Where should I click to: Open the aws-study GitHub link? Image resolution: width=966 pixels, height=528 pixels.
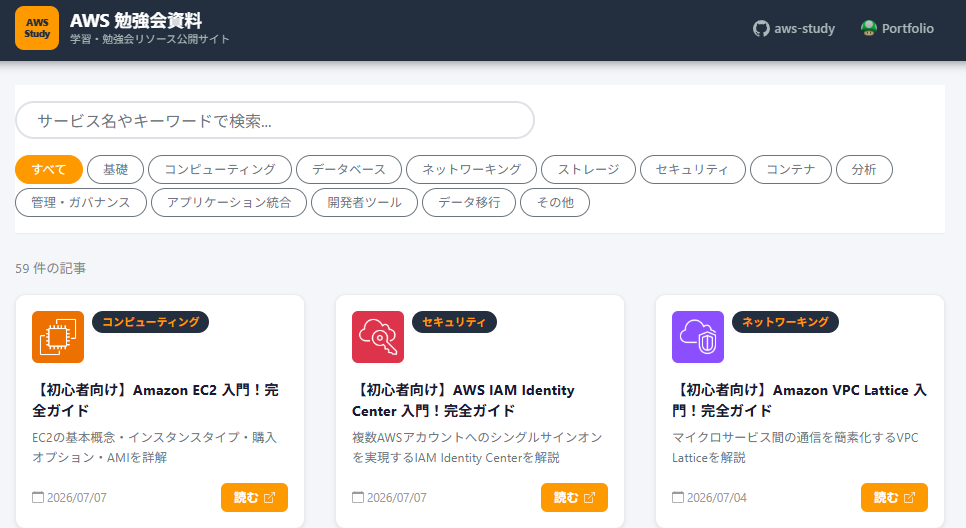click(x=794, y=28)
